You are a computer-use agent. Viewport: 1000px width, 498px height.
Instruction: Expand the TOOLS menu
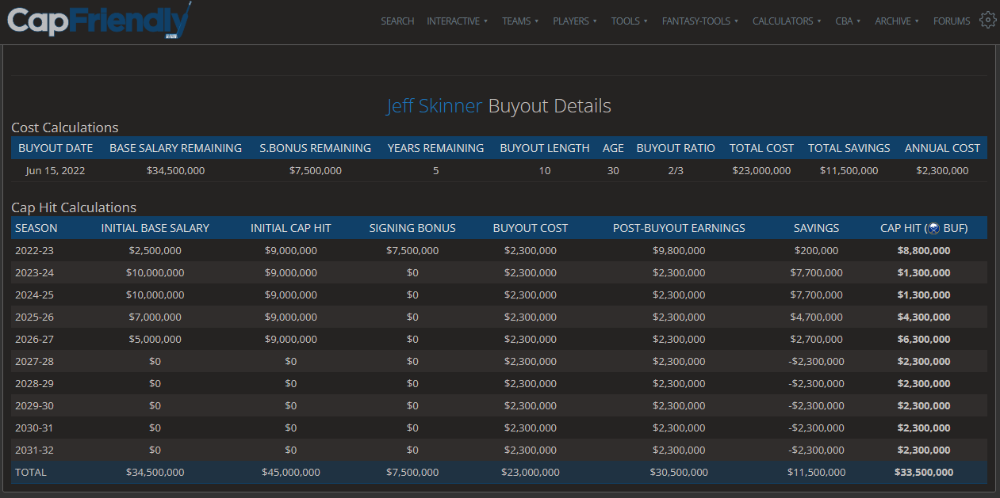click(x=629, y=21)
